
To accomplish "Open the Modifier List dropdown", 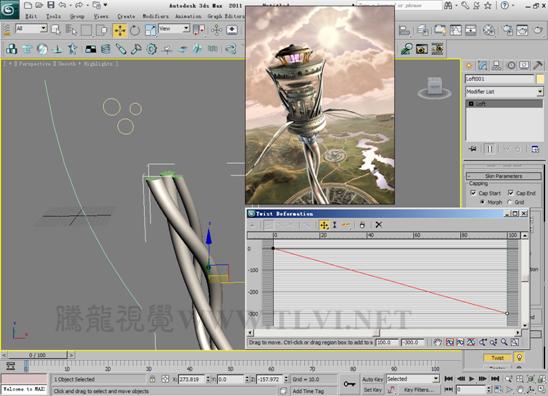I will pos(504,92).
